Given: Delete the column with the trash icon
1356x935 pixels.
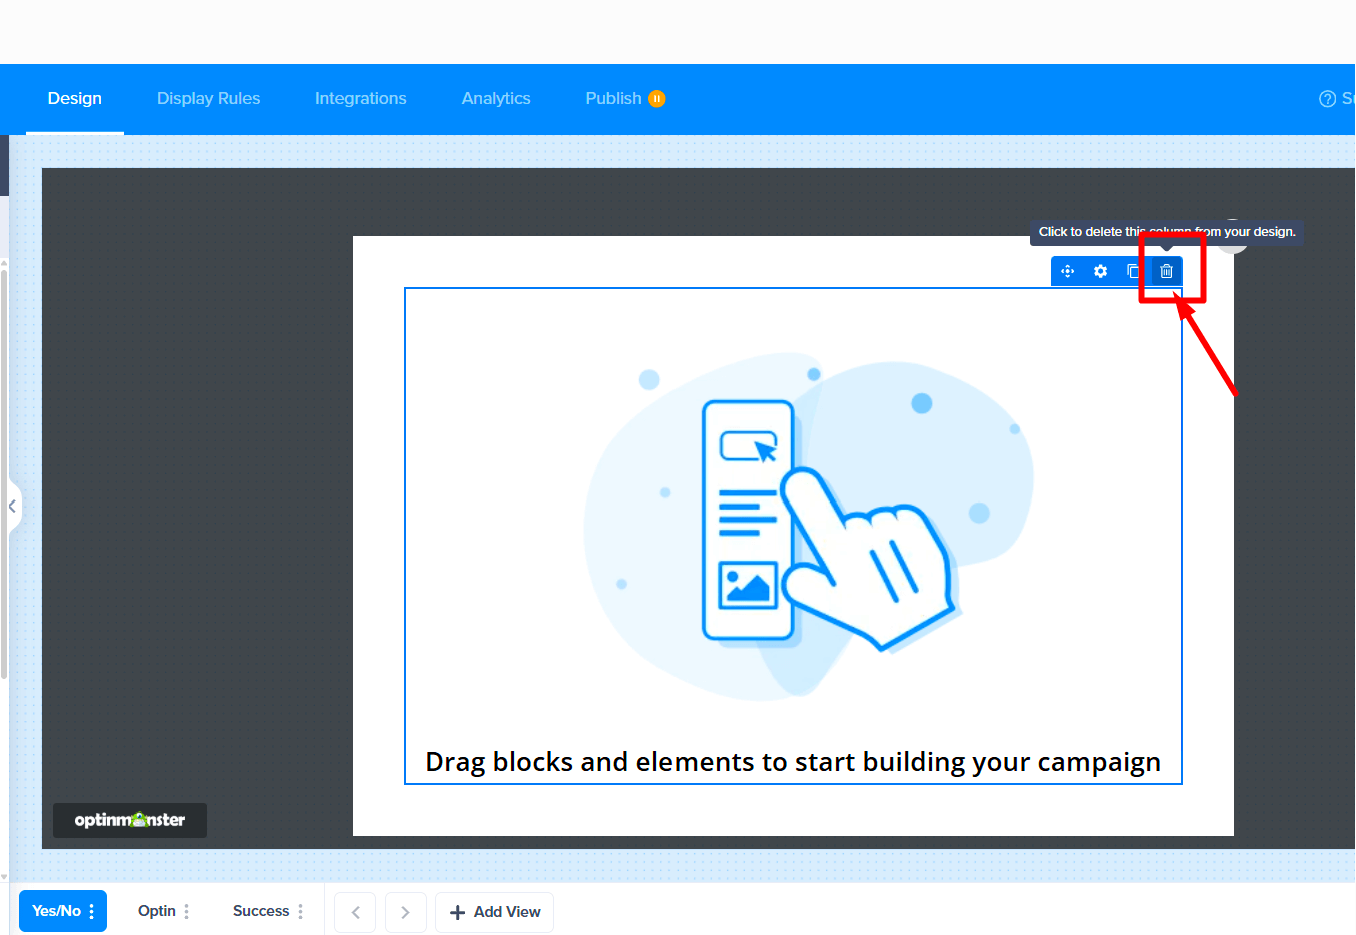Looking at the screenshot, I should tap(1166, 271).
